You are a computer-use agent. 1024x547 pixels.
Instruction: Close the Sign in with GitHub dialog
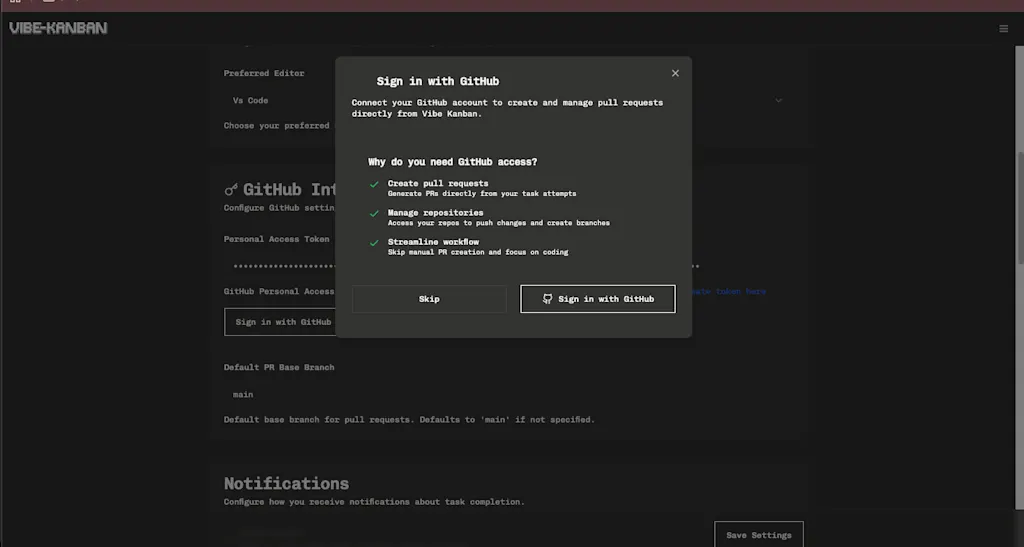coord(675,73)
